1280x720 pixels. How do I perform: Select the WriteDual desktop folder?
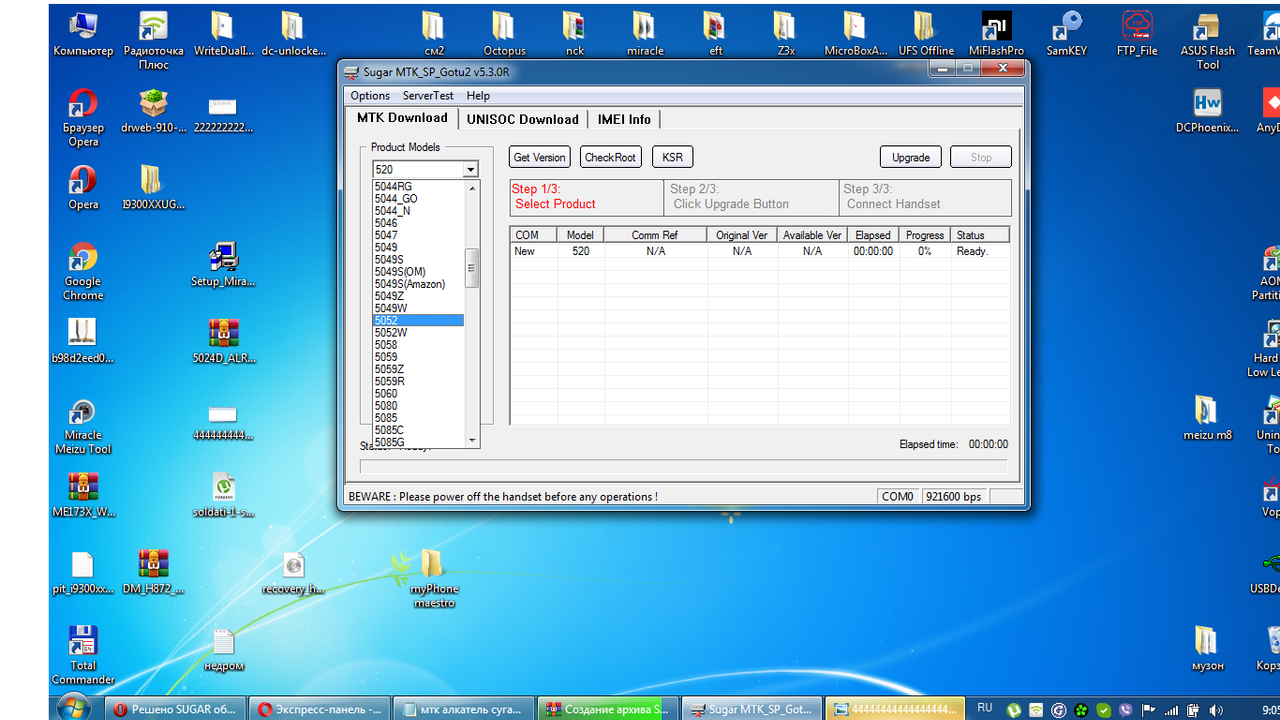pos(223,34)
